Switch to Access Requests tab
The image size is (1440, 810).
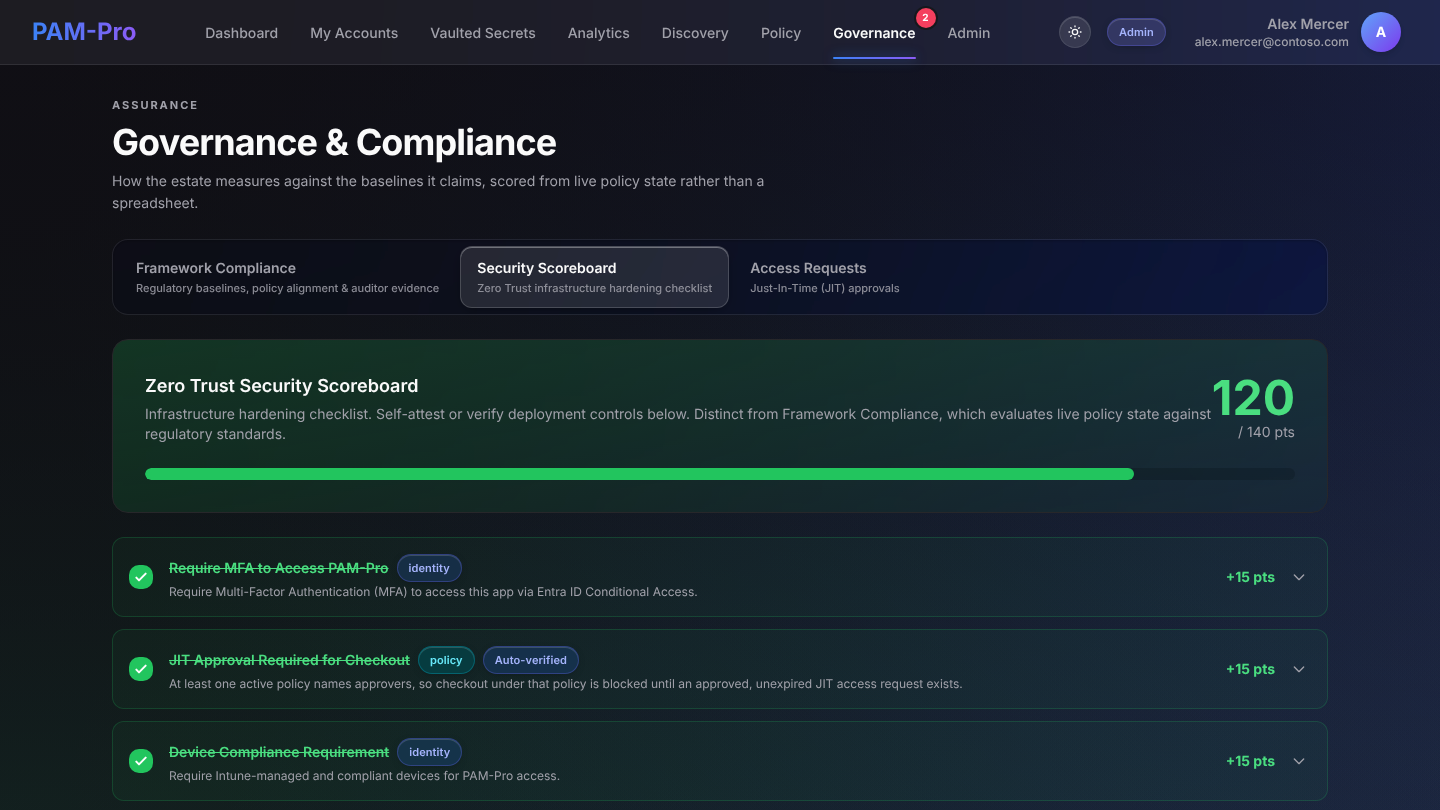point(825,277)
